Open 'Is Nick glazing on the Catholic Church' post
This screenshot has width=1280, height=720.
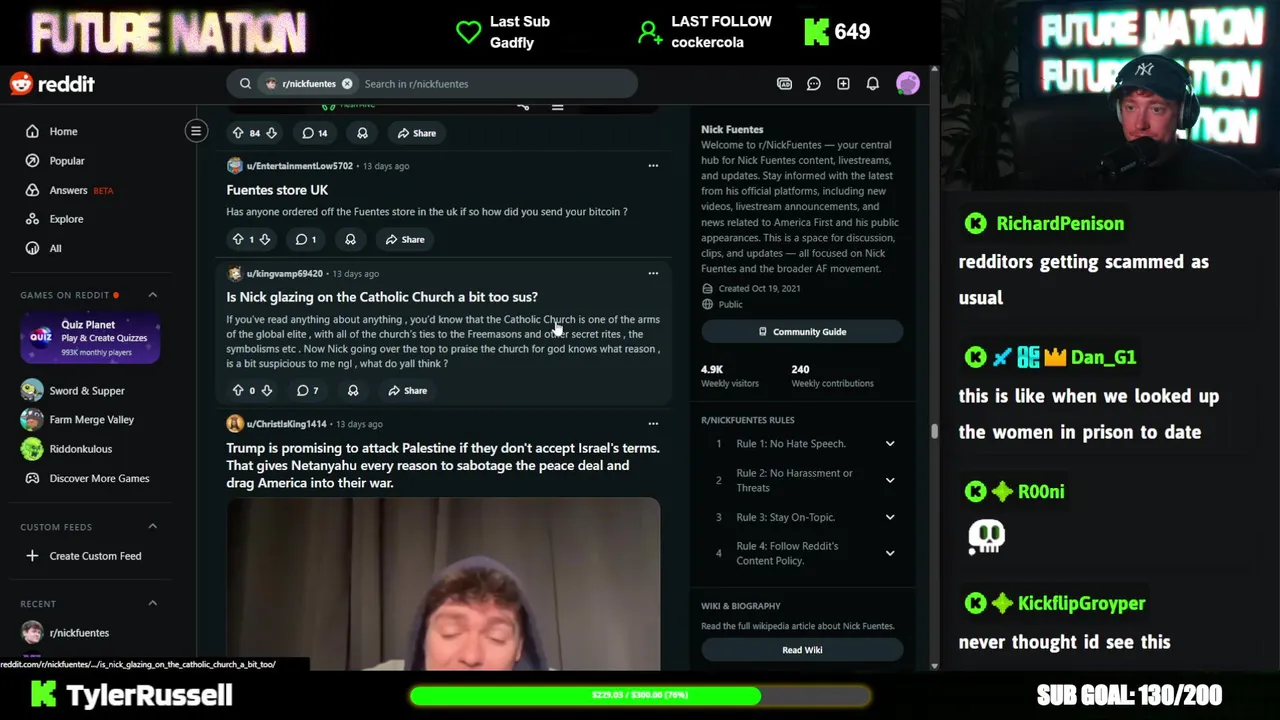click(382, 297)
